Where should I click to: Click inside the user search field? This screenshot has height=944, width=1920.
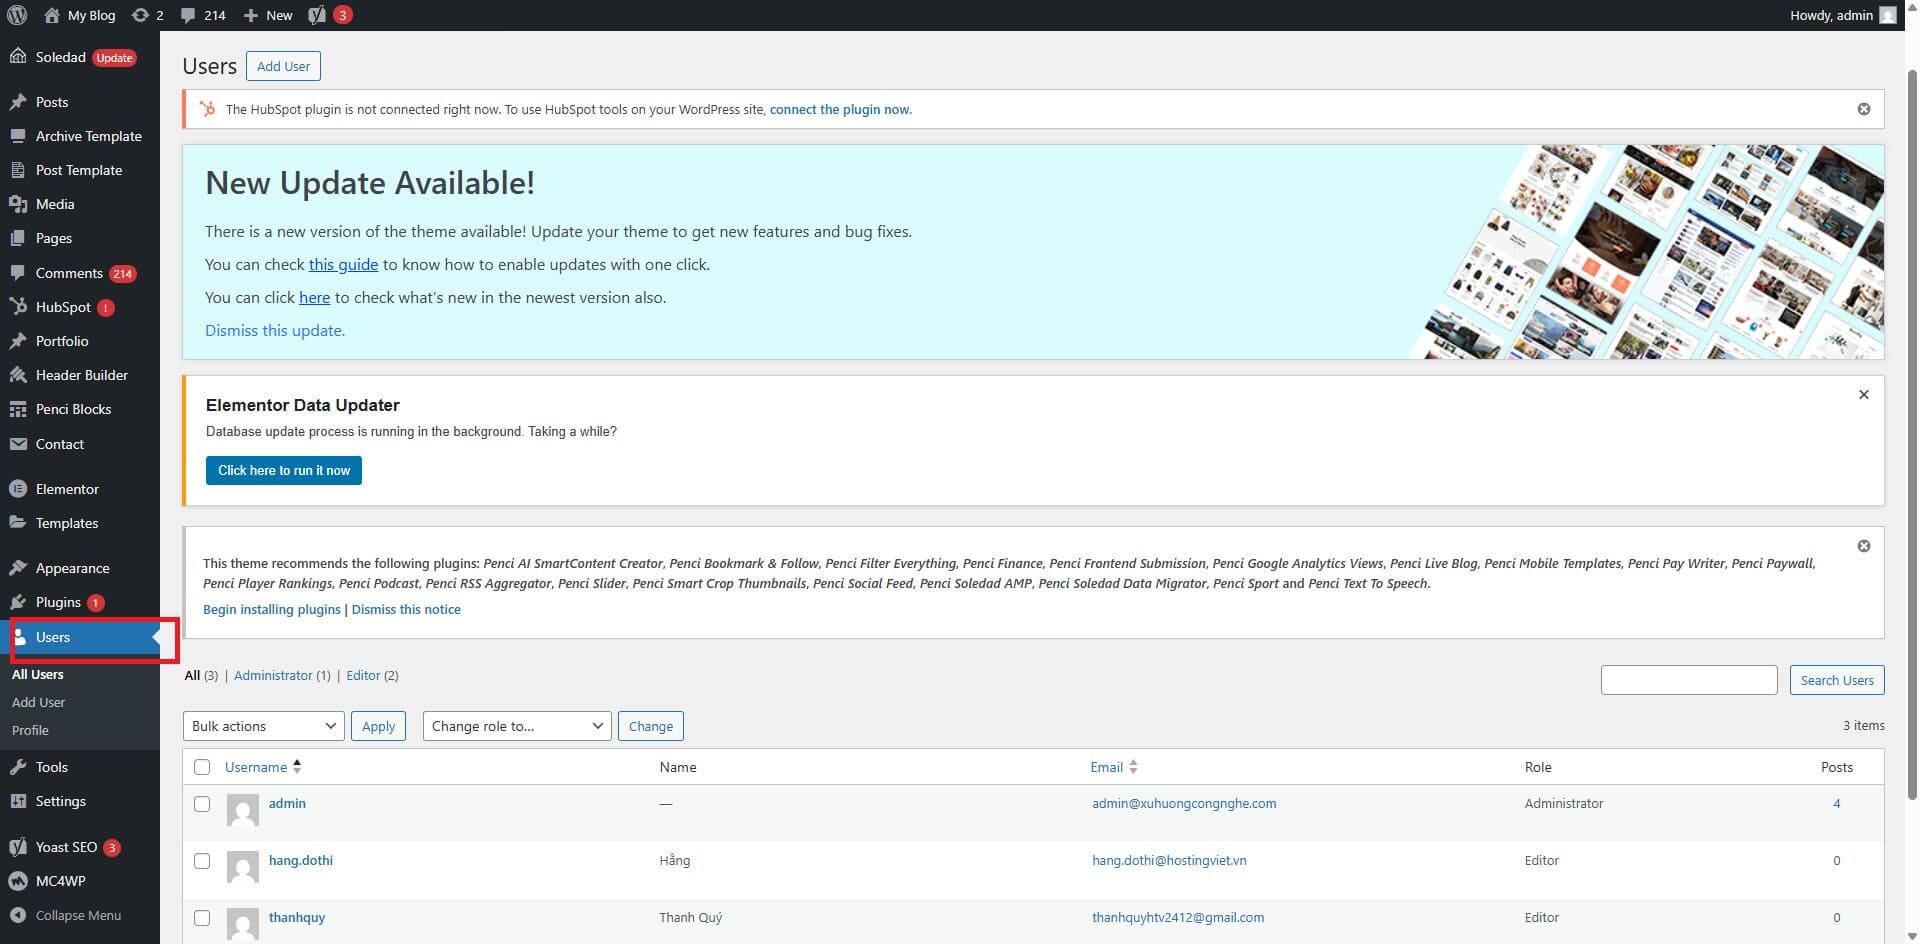1688,679
